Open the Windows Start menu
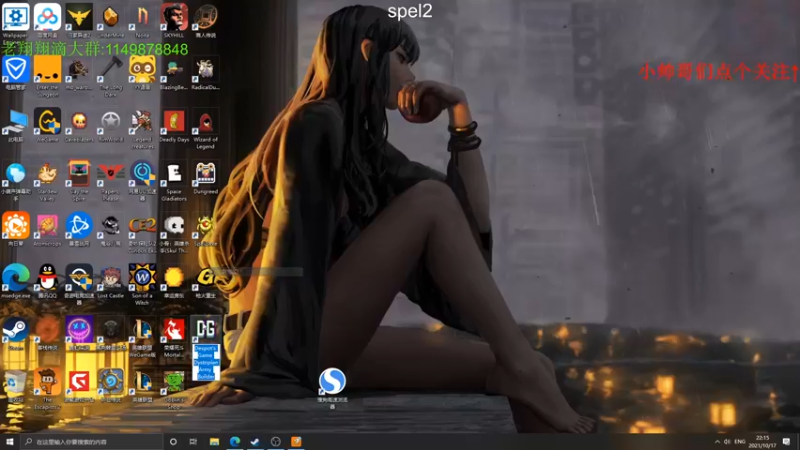The width and height of the screenshot is (800, 450). (x=10, y=441)
